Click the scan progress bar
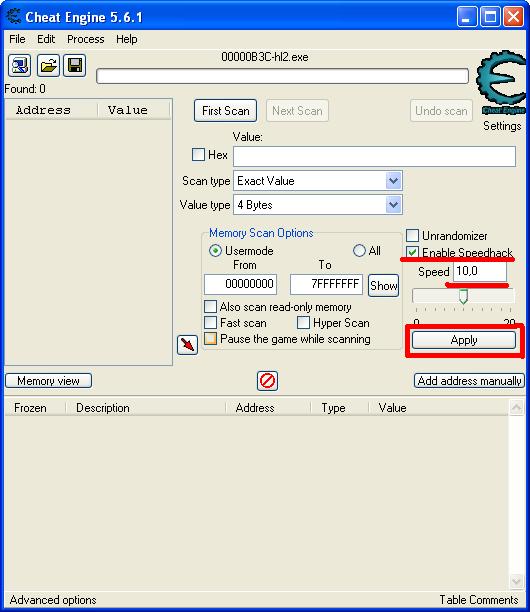The image size is (530, 612). (283, 76)
